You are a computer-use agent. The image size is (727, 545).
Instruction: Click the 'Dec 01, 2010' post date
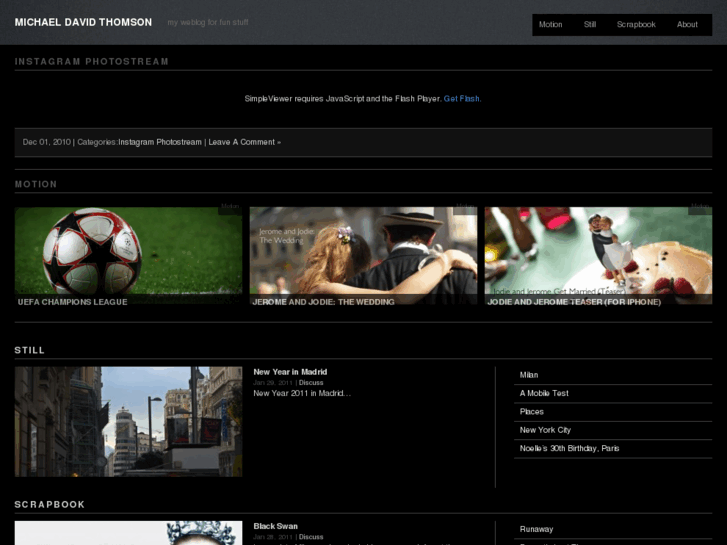pos(47,142)
